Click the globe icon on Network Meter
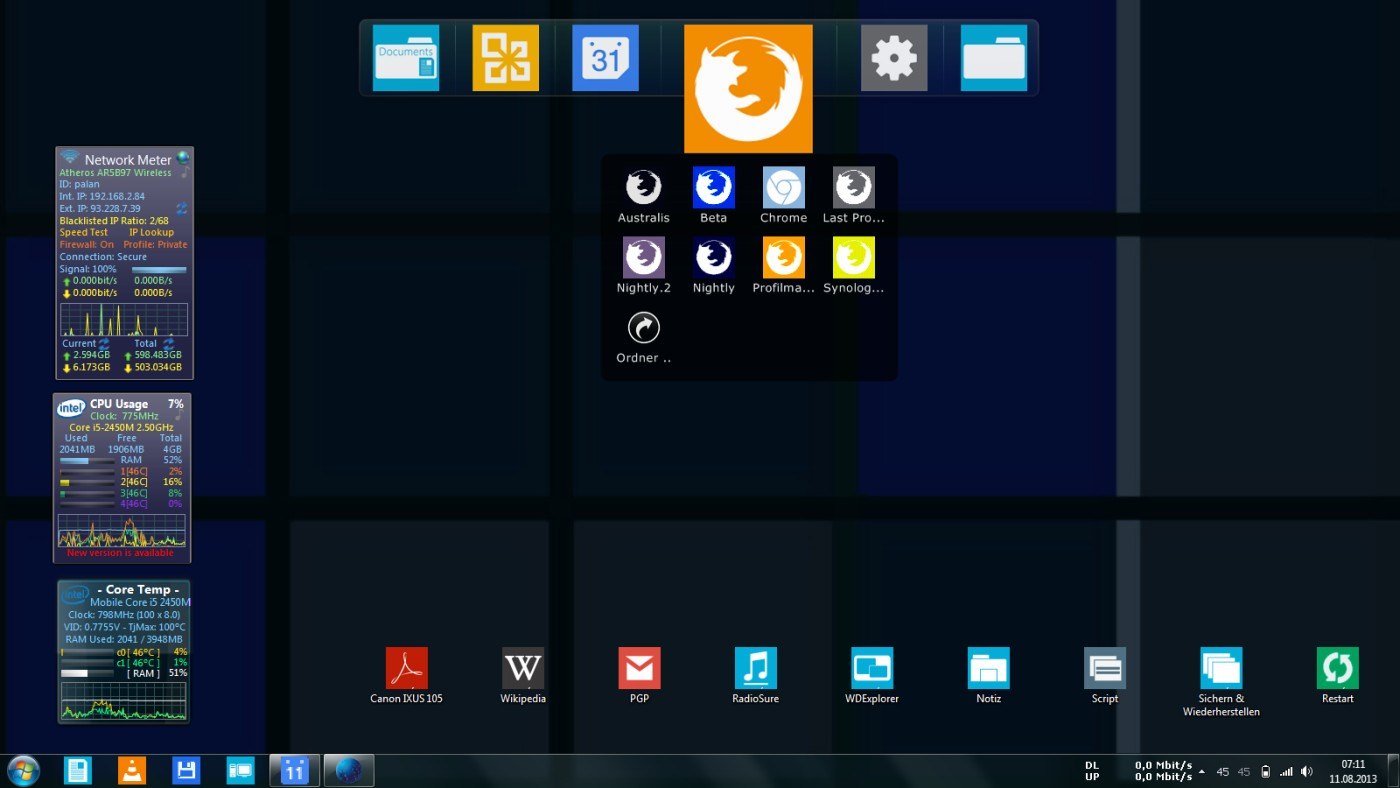The width and height of the screenshot is (1400, 788). click(x=182, y=158)
